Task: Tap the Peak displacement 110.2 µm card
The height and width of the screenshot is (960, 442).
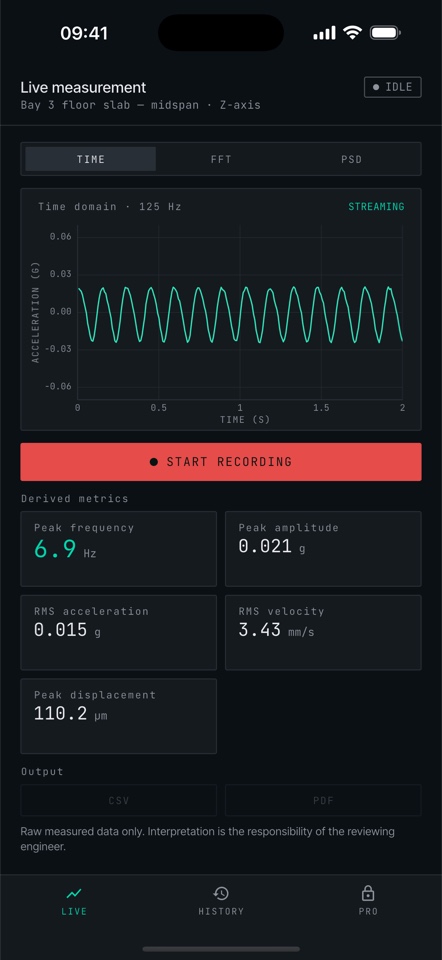Action: pos(119,716)
